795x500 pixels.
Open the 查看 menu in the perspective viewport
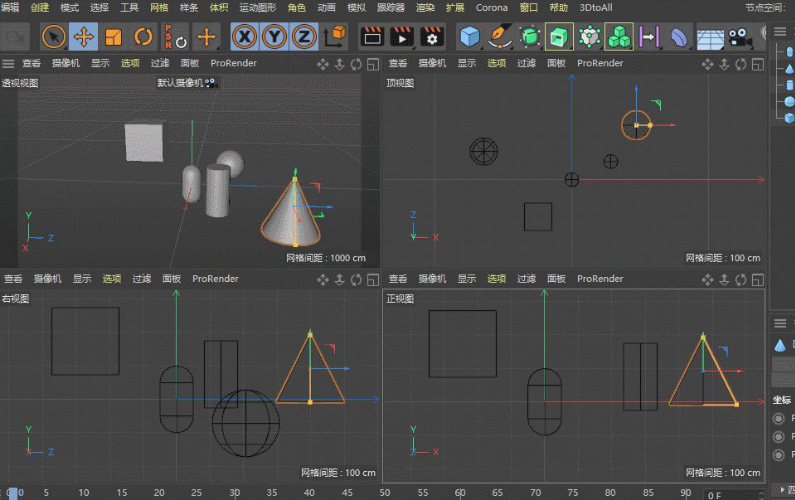32,63
